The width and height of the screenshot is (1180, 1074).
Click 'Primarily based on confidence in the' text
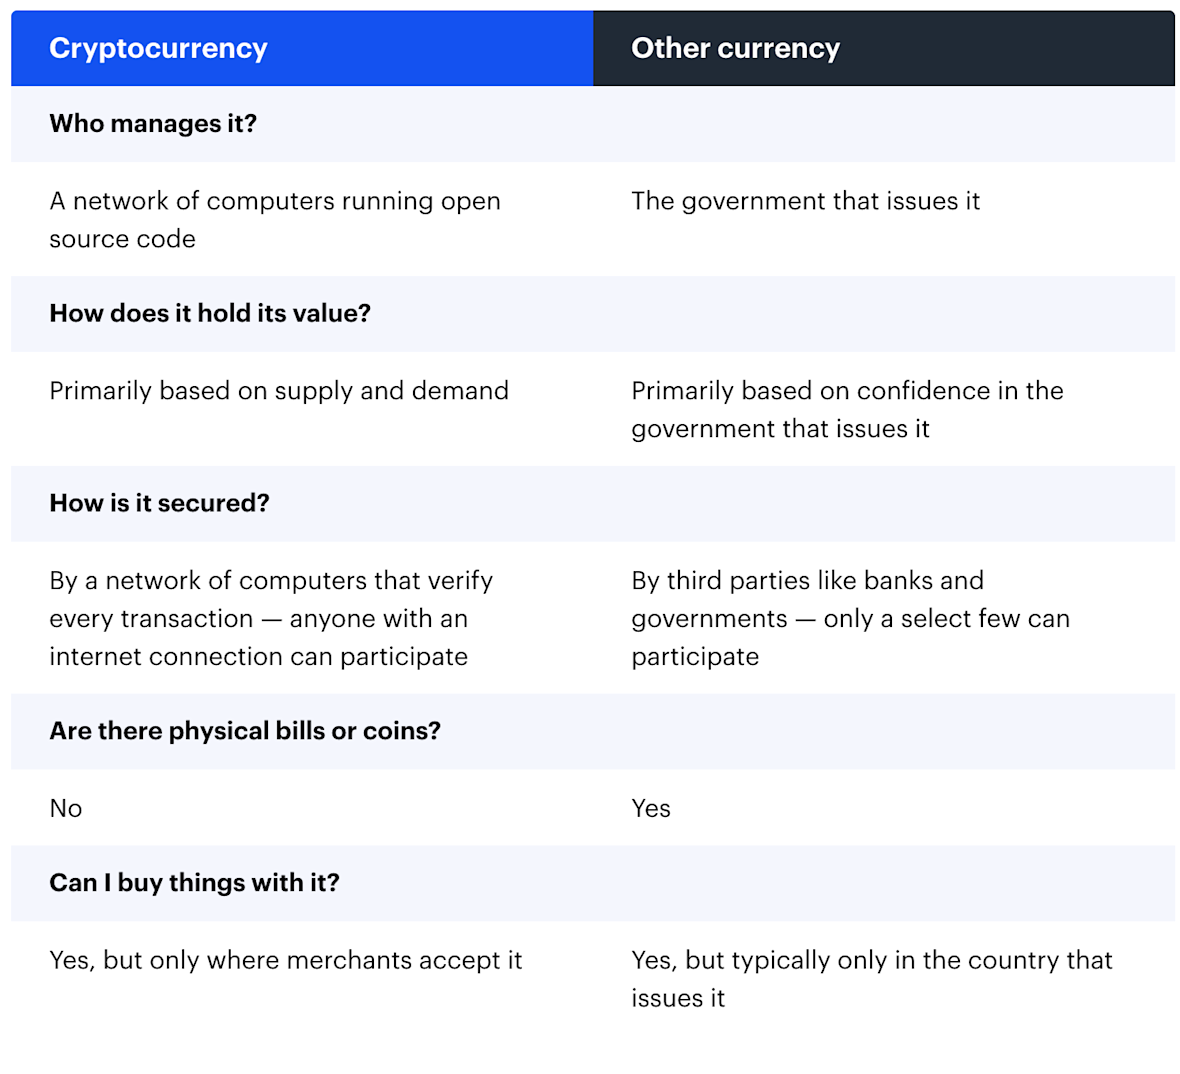[x=847, y=391]
